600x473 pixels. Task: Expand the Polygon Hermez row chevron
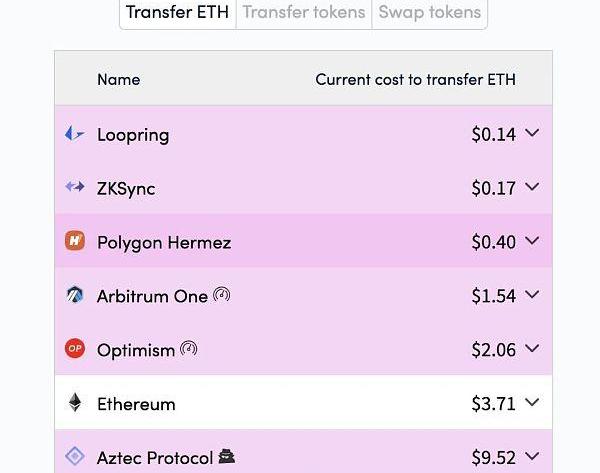(x=532, y=241)
